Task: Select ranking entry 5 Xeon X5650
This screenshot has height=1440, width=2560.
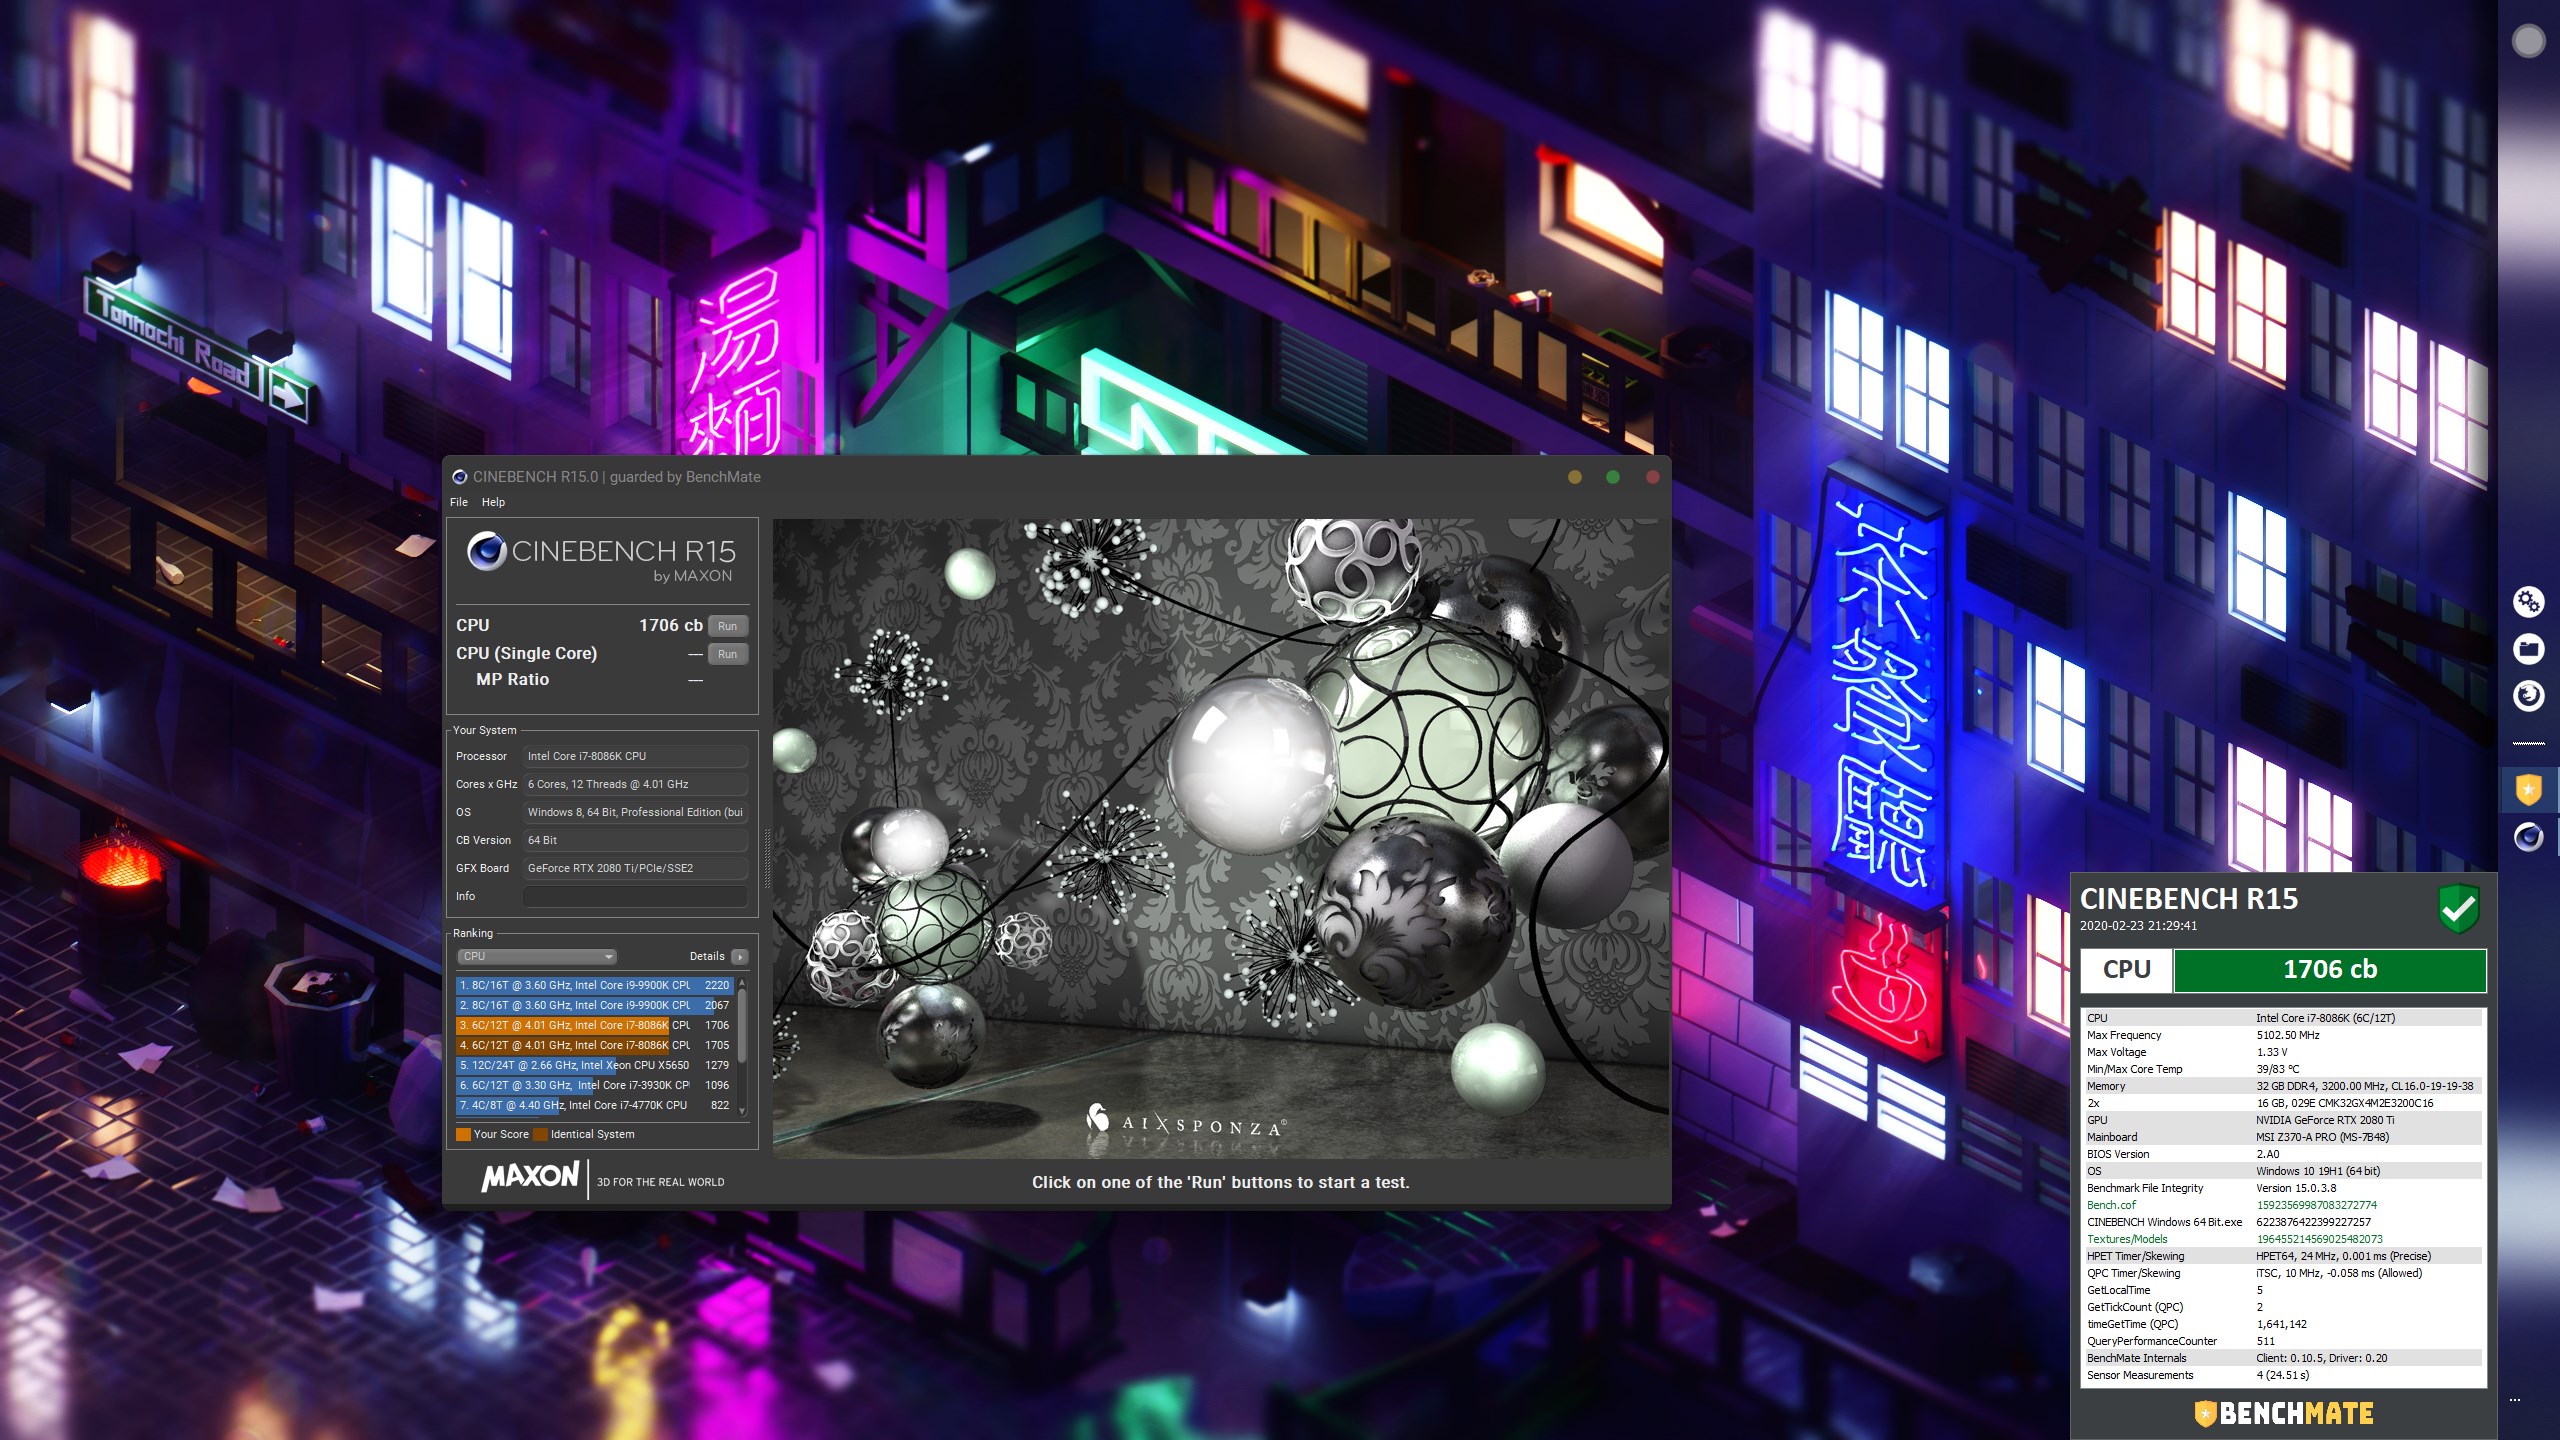Action: (x=595, y=1065)
